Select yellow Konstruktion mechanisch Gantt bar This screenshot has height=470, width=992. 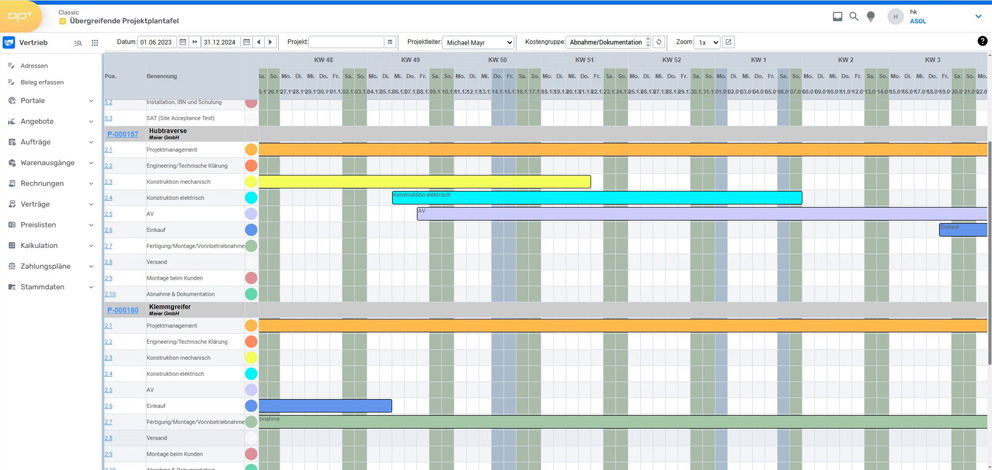tap(425, 182)
